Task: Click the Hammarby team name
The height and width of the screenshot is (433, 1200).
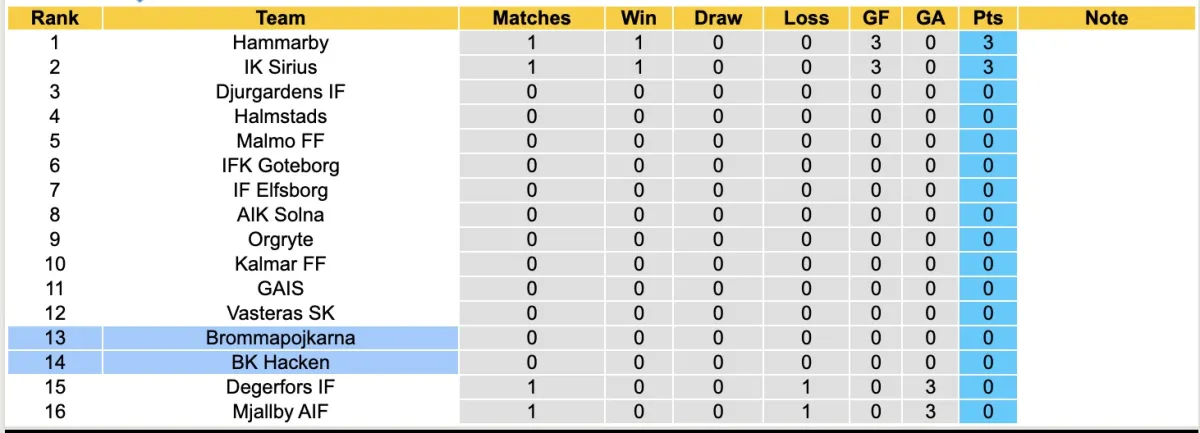Action: coord(280,43)
